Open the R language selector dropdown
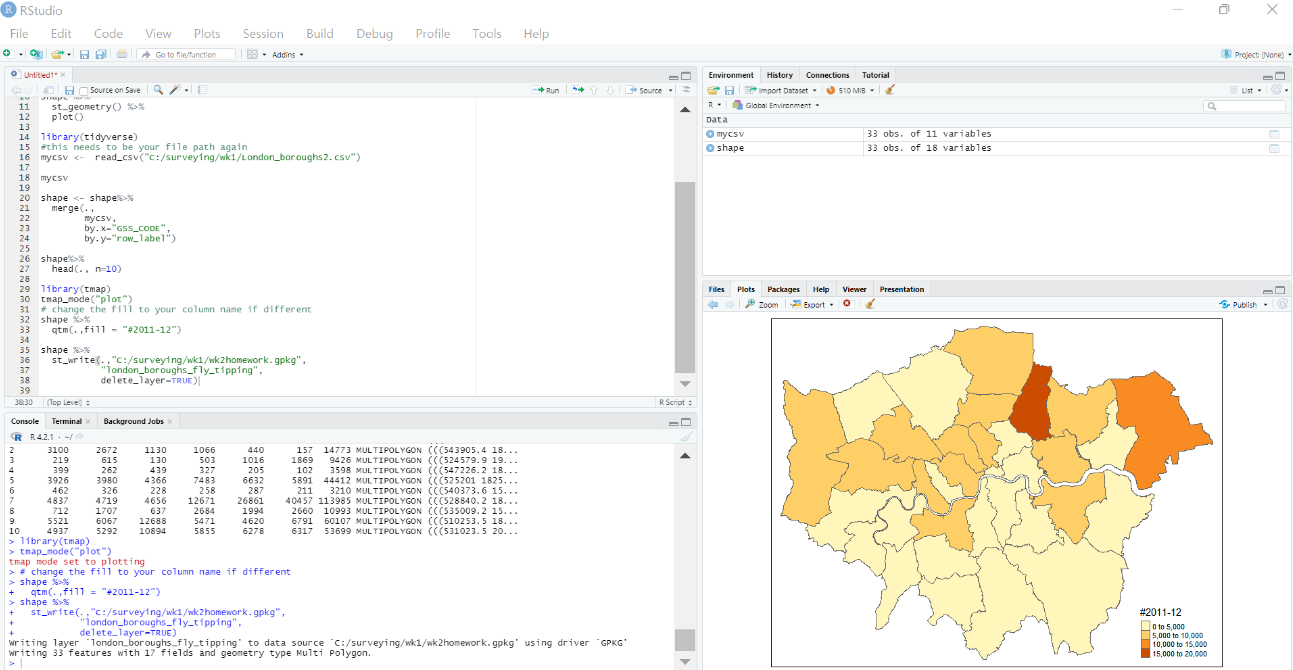 pyautogui.click(x=714, y=105)
